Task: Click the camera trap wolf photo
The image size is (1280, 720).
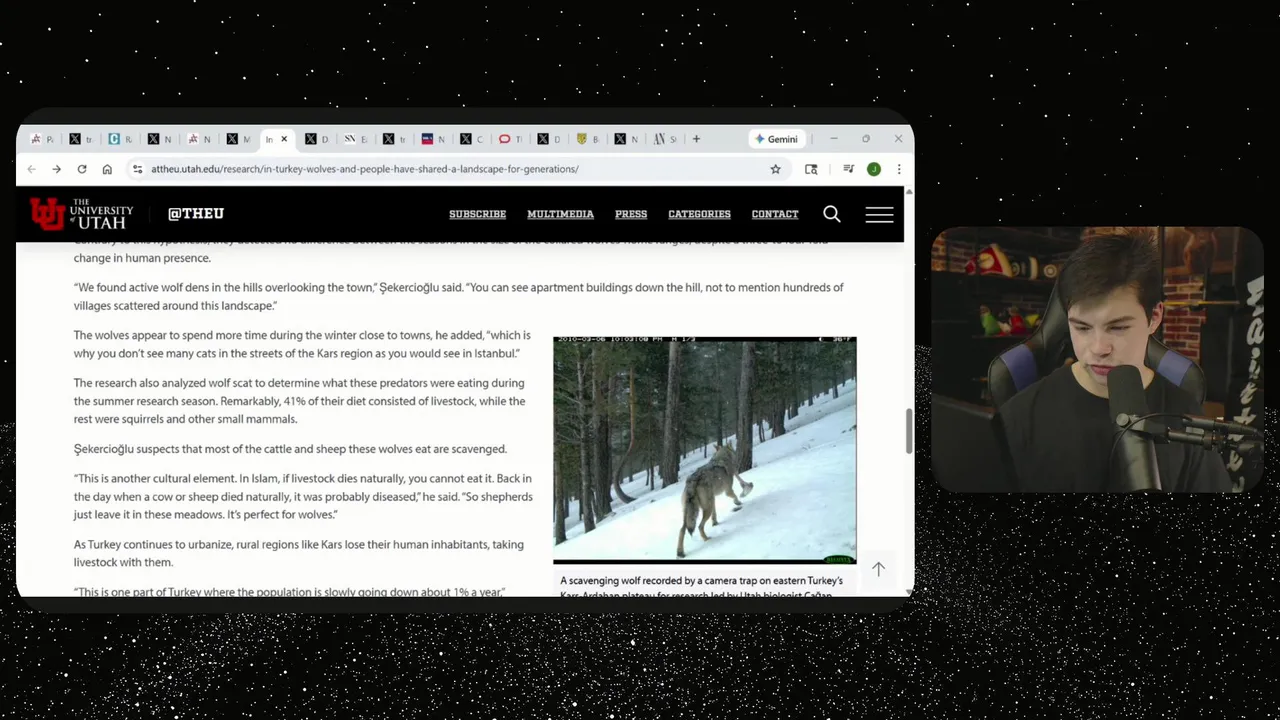Action: pyautogui.click(x=705, y=450)
